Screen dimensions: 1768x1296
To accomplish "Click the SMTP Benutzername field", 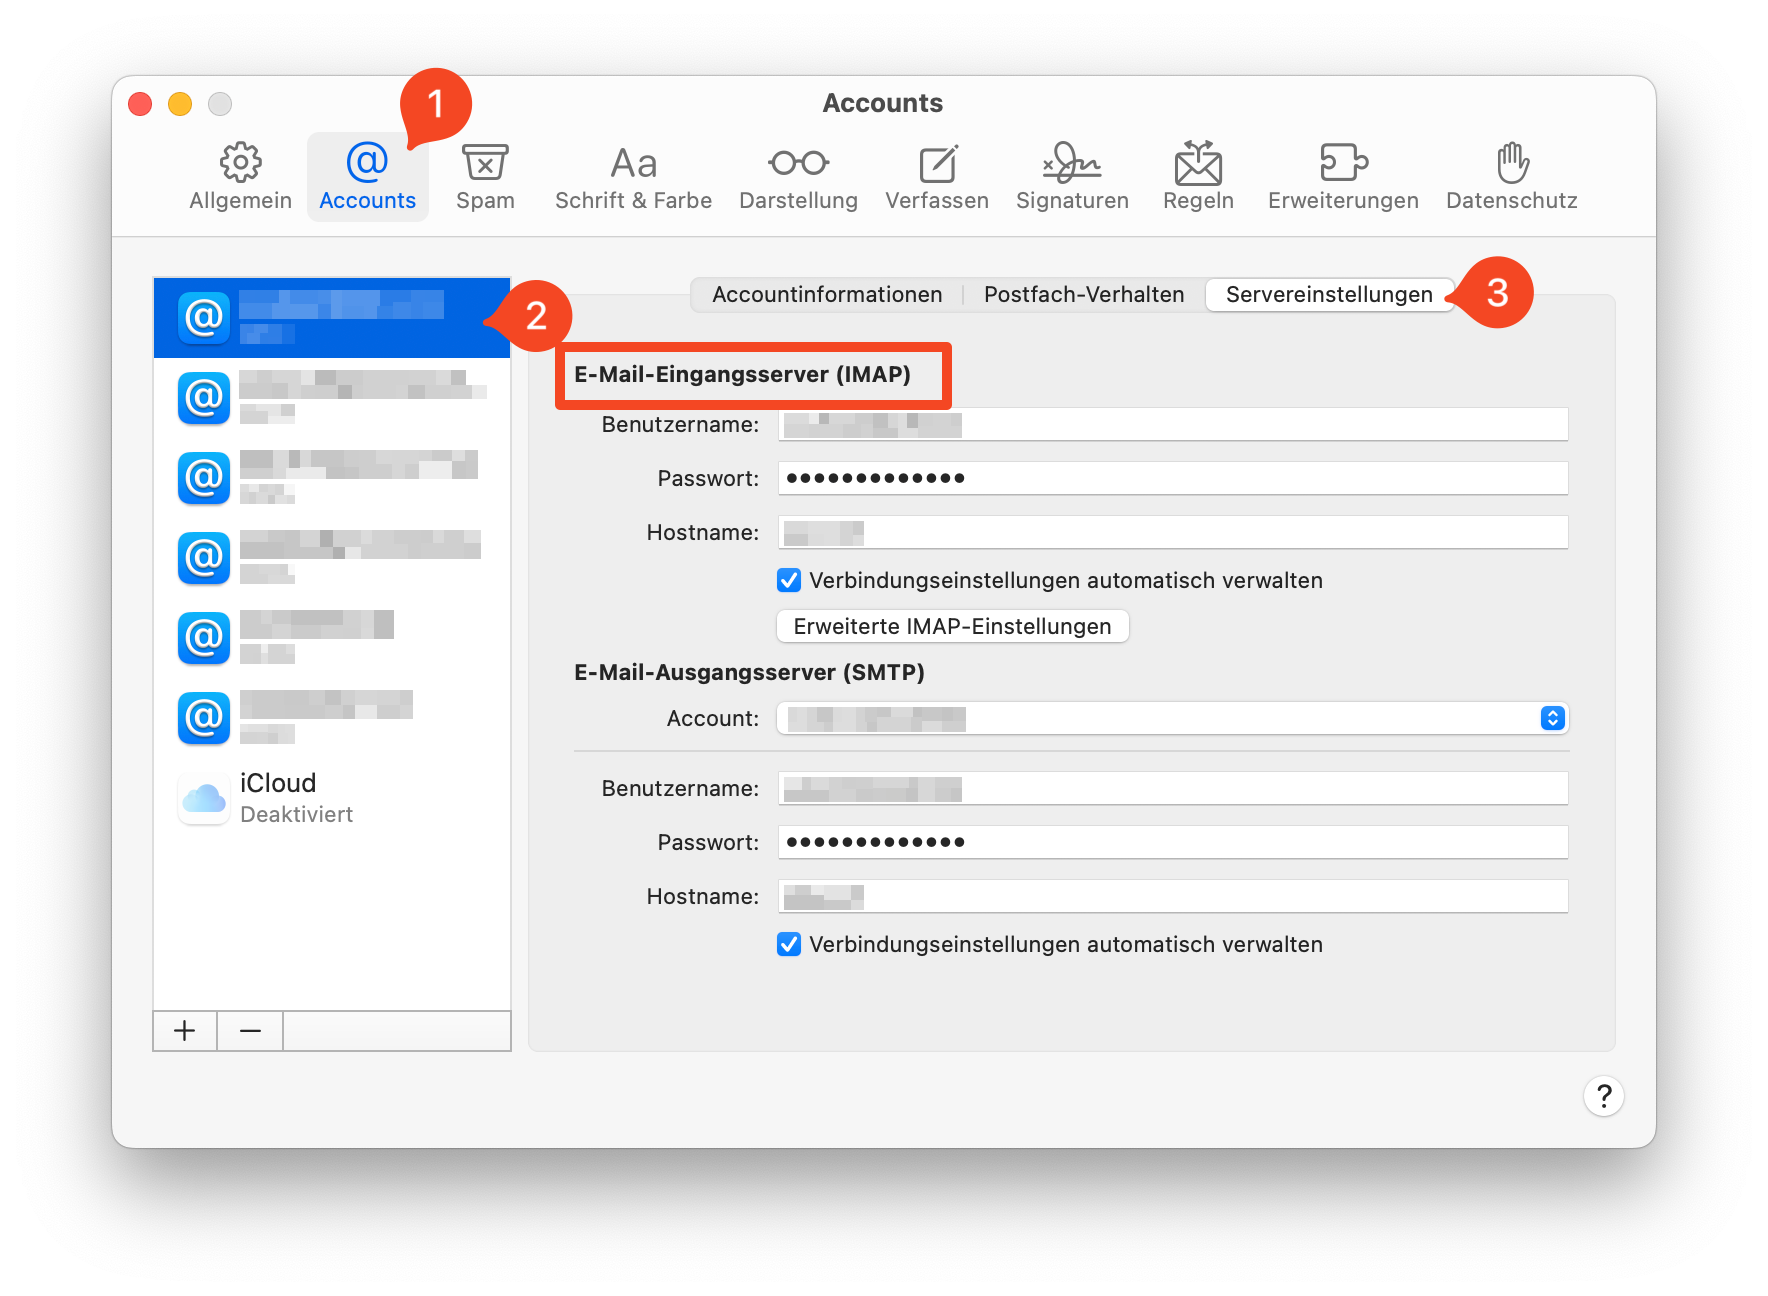I will (x=1173, y=788).
